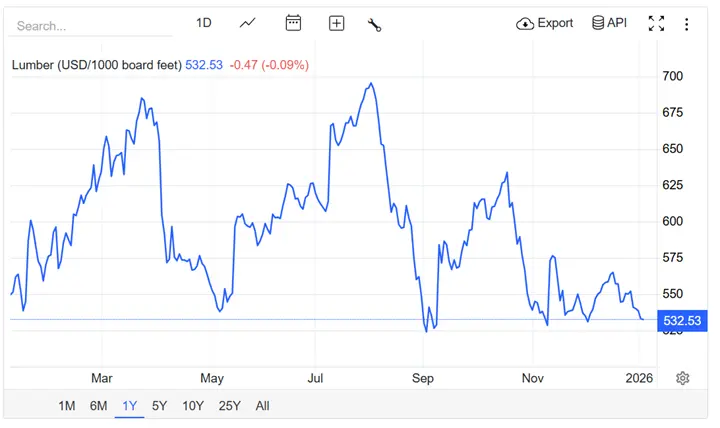This screenshot has height=428, width=720.
Task: Open chart settings gear icon
Action: [x=683, y=378]
